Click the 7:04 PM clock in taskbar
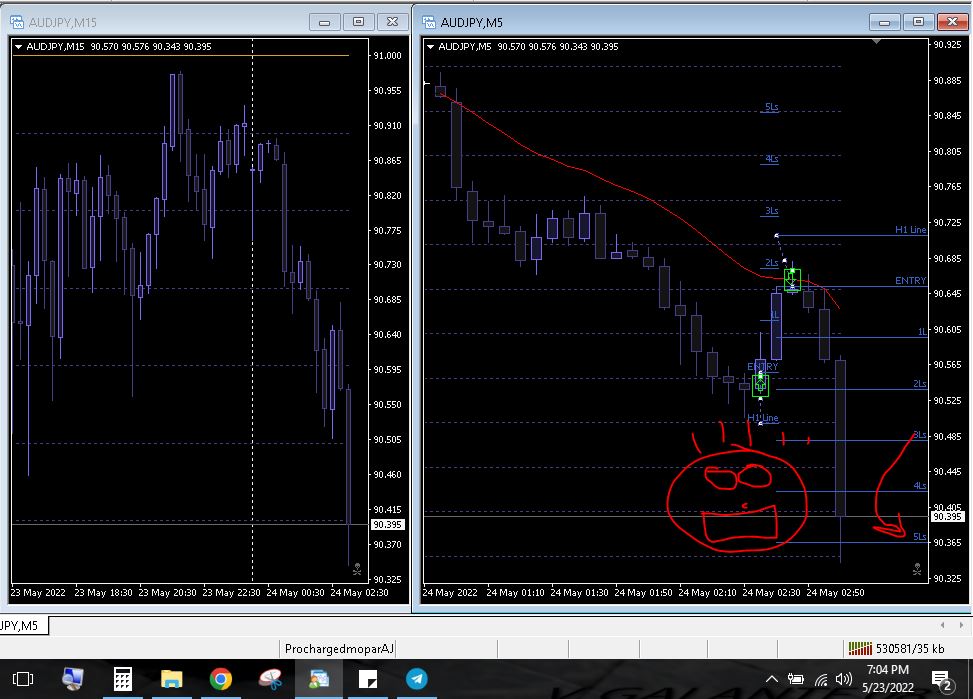This screenshot has width=973, height=699. [x=887, y=670]
